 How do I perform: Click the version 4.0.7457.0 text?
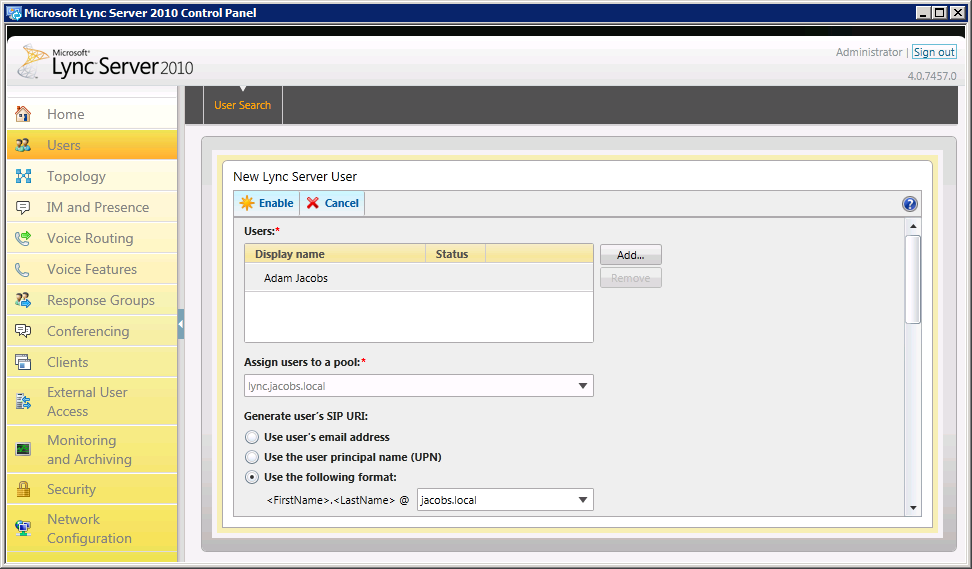(932, 76)
